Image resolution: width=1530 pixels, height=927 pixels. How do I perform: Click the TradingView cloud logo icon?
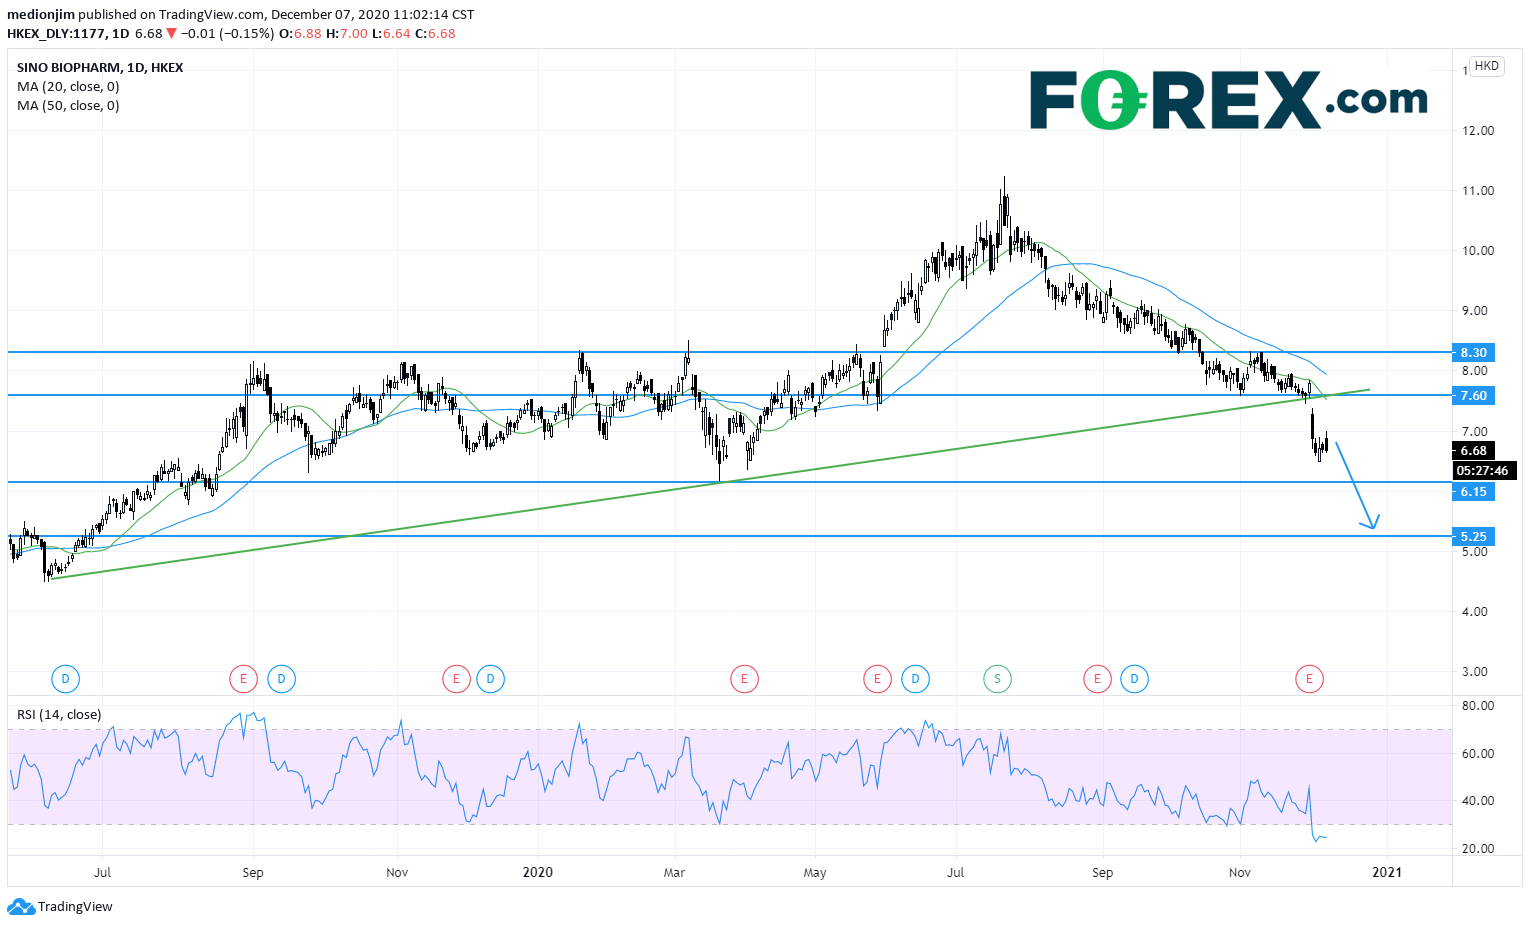click(20, 907)
